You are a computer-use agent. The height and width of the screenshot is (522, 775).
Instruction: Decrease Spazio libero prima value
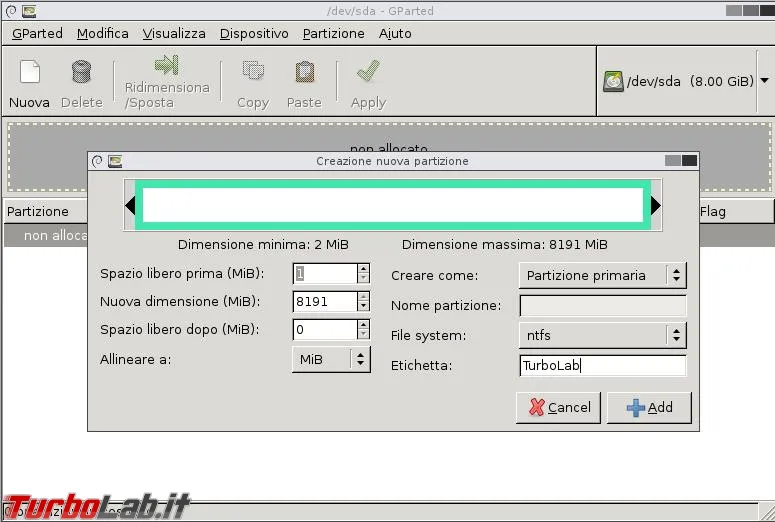363,278
